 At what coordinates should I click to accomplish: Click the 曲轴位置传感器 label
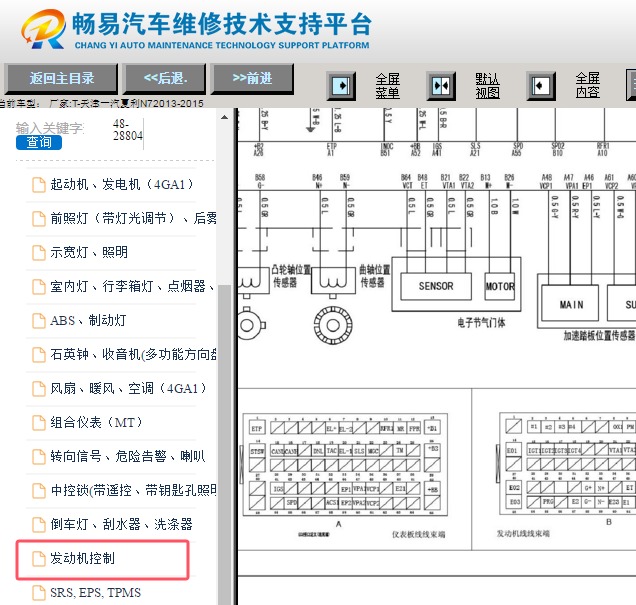(375, 276)
